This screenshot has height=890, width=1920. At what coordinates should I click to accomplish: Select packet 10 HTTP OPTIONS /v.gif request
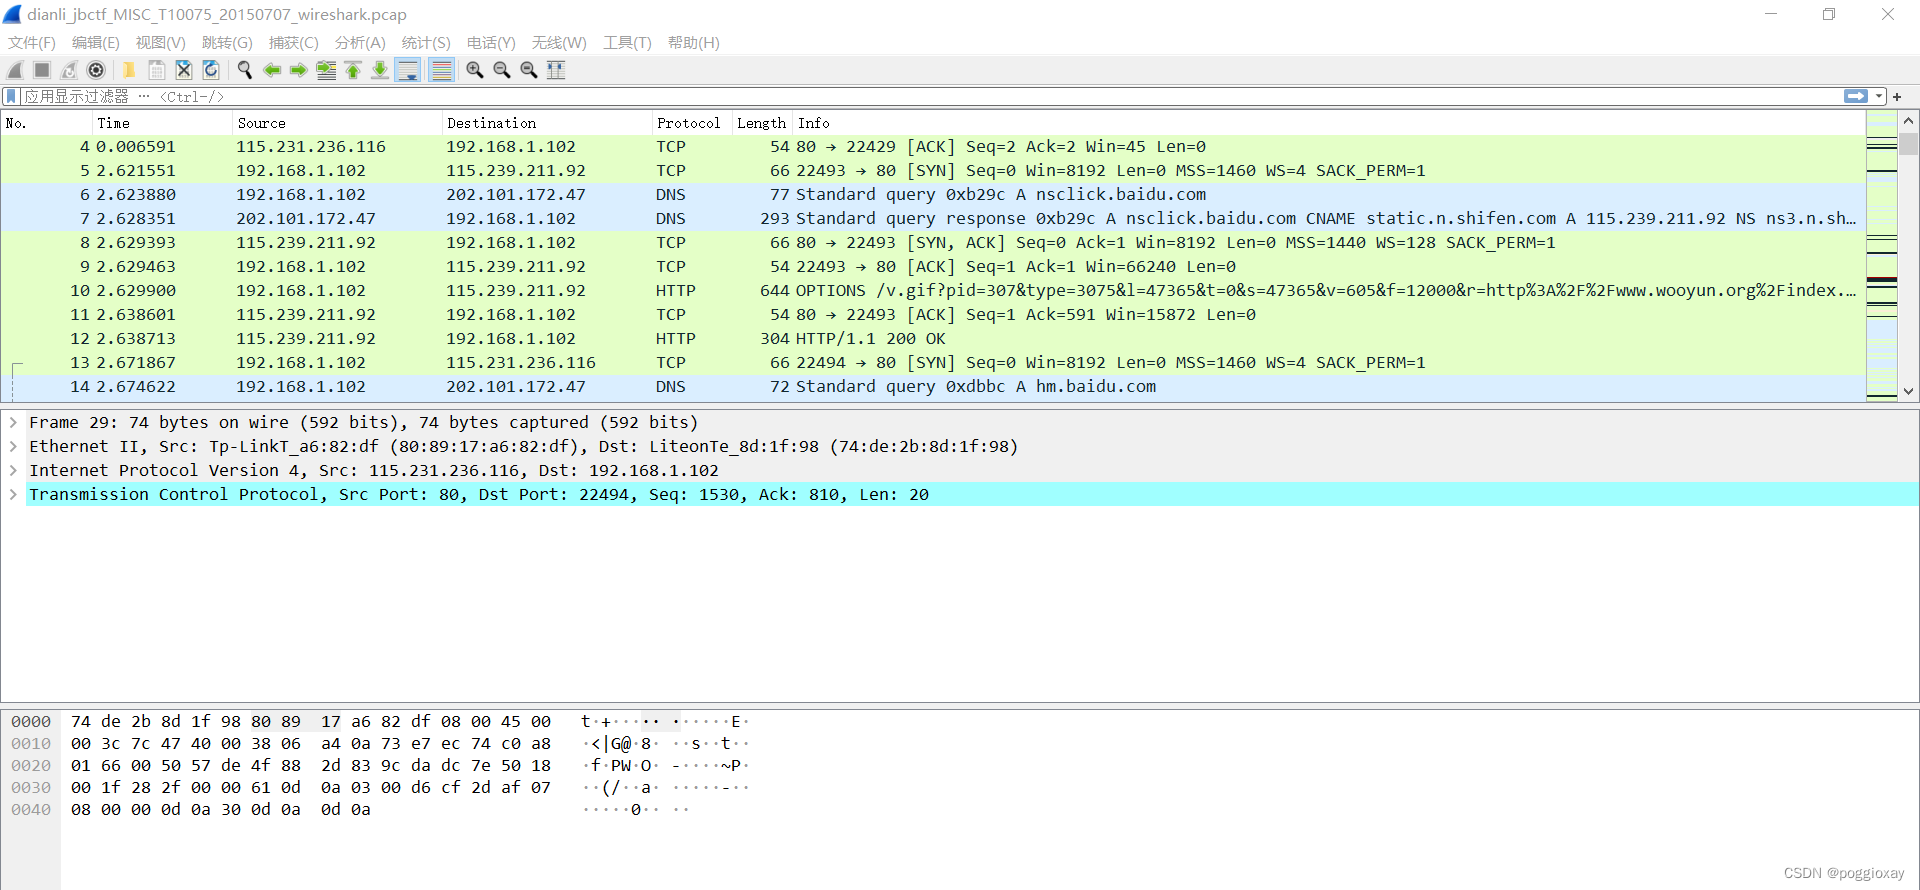933,290
